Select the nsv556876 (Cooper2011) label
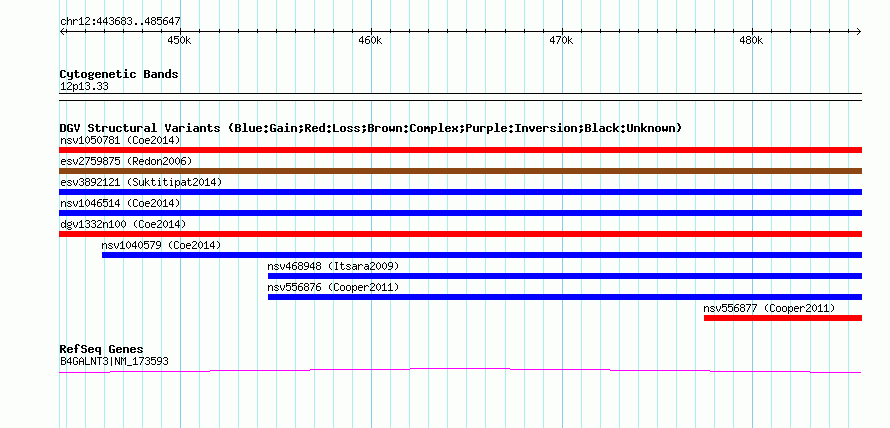The height and width of the screenshot is (428, 890). click(333, 287)
